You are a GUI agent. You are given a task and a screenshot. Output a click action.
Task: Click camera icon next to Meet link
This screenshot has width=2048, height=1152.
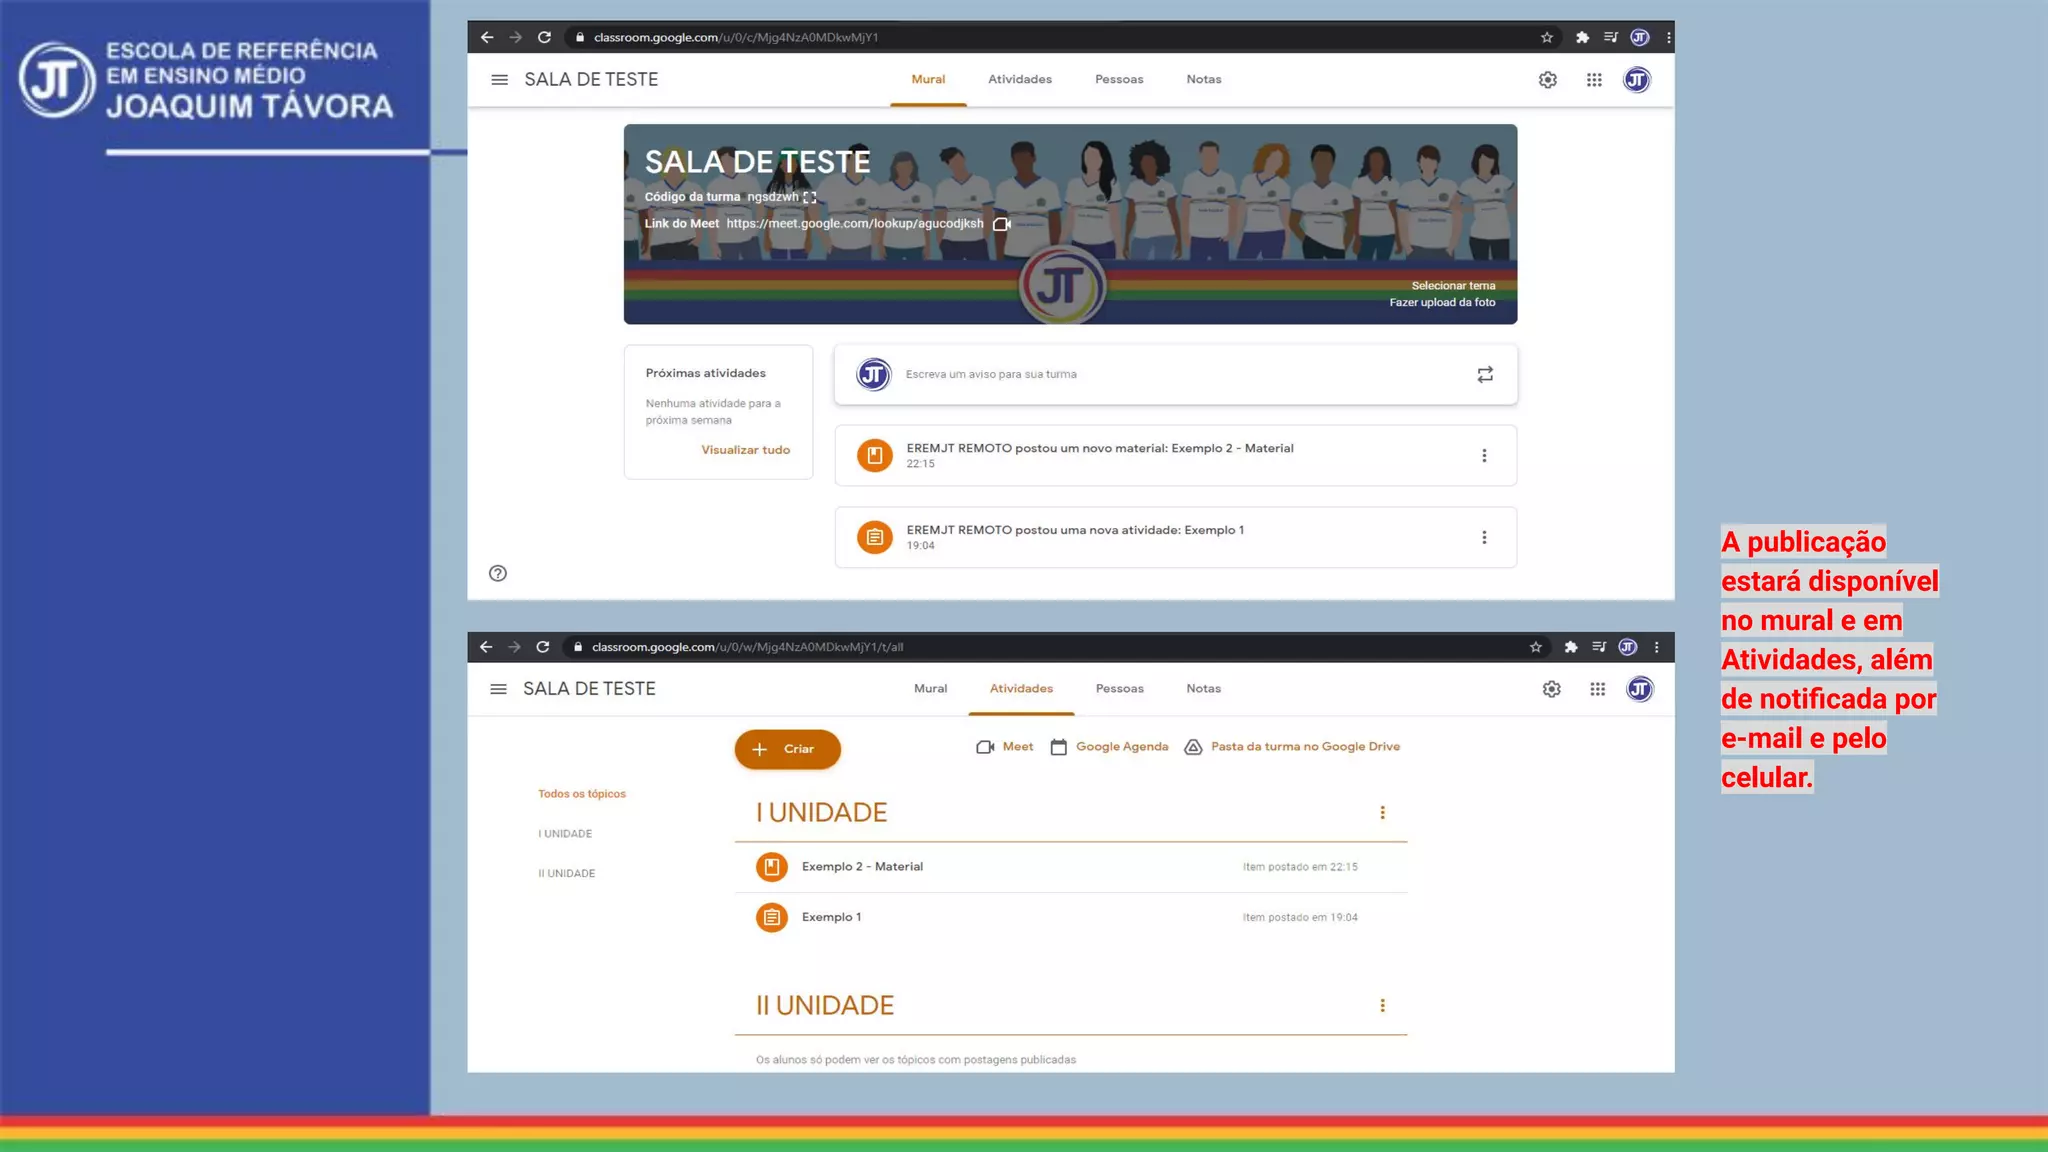[1002, 224]
